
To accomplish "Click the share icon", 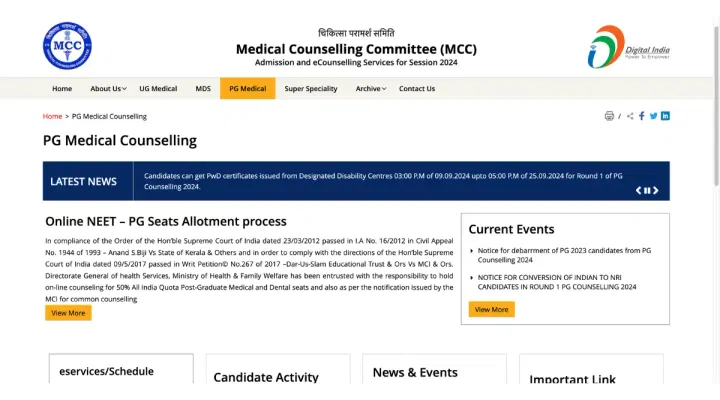I will click(630, 116).
